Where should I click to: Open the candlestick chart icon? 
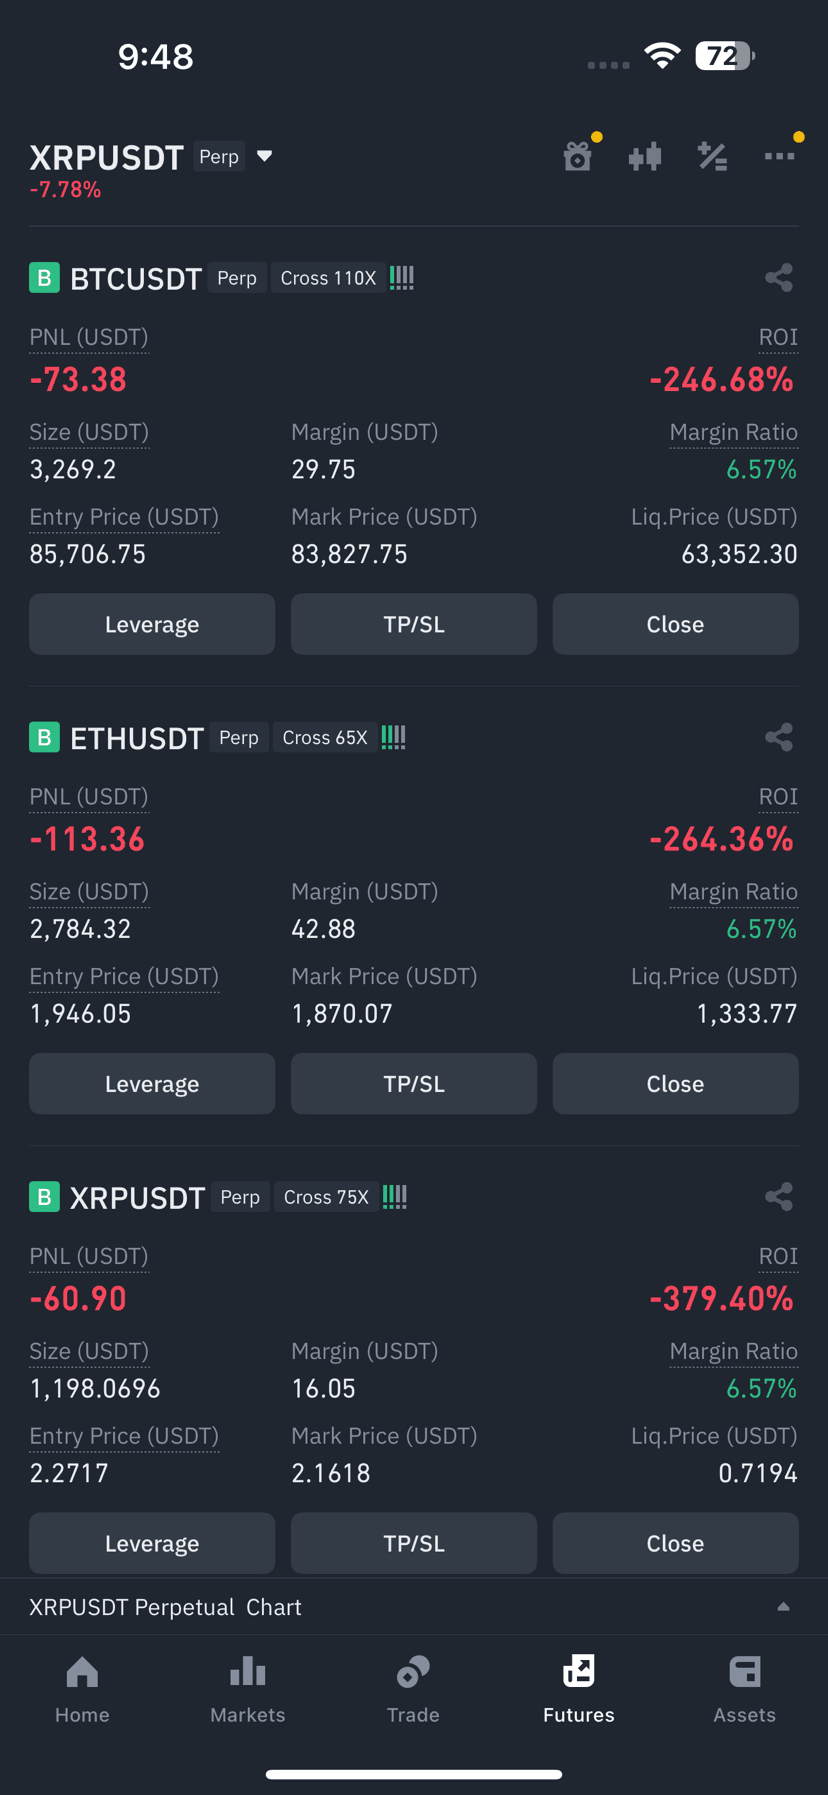pos(645,156)
